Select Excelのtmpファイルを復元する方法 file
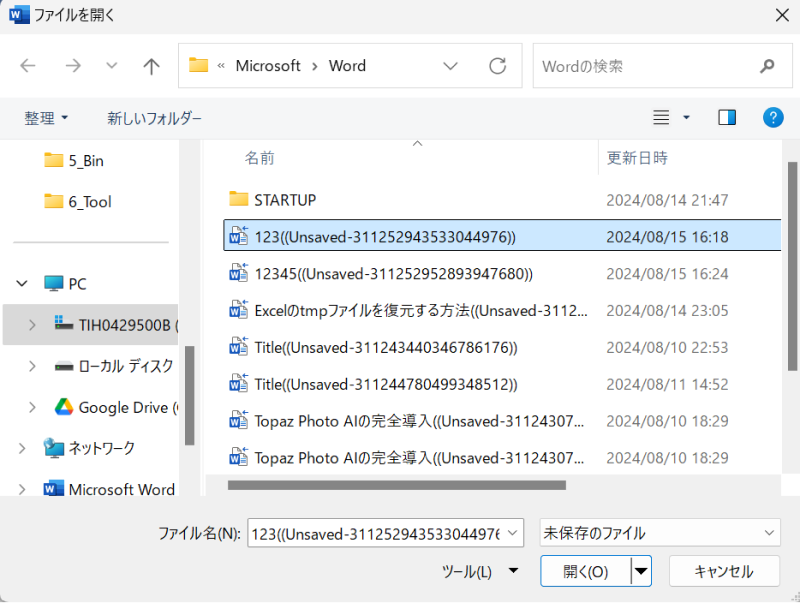Screen dimensions: 800x603 tap(408, 311)
